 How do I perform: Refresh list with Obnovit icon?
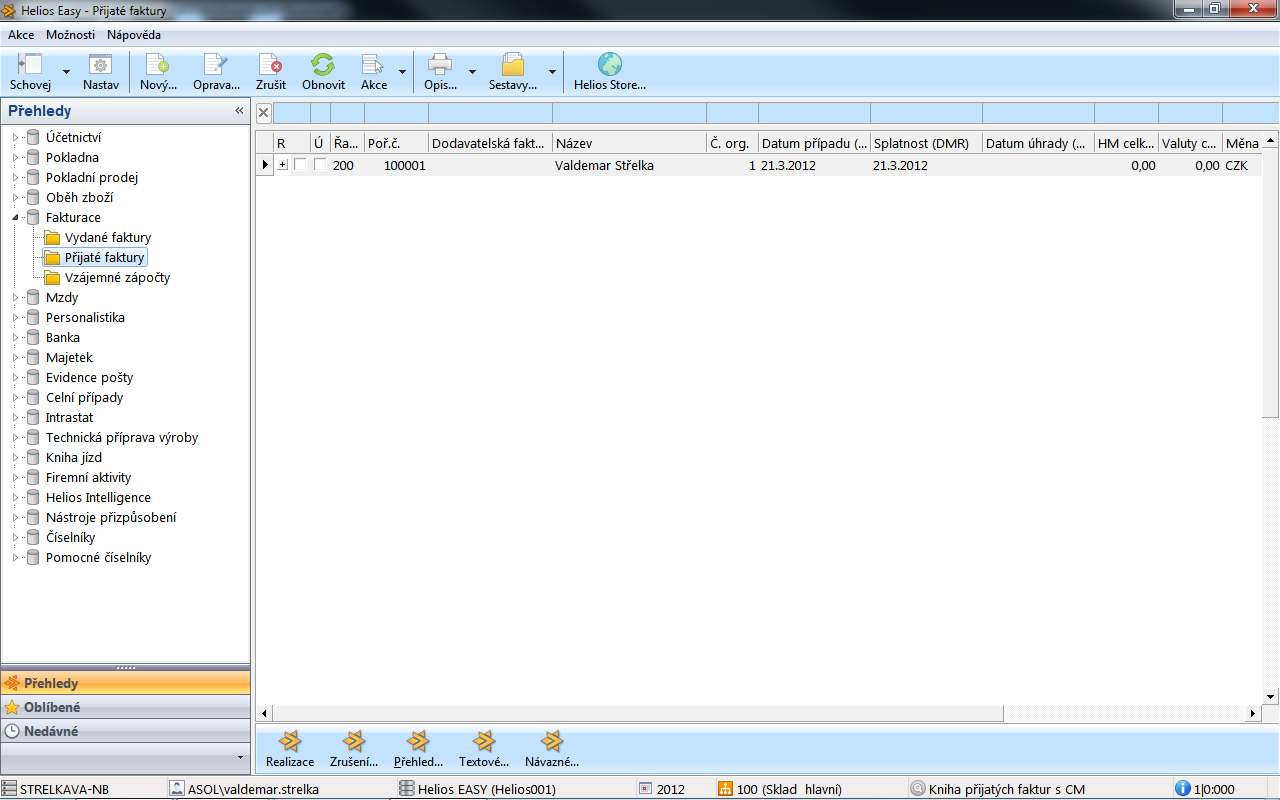[323, 65]
